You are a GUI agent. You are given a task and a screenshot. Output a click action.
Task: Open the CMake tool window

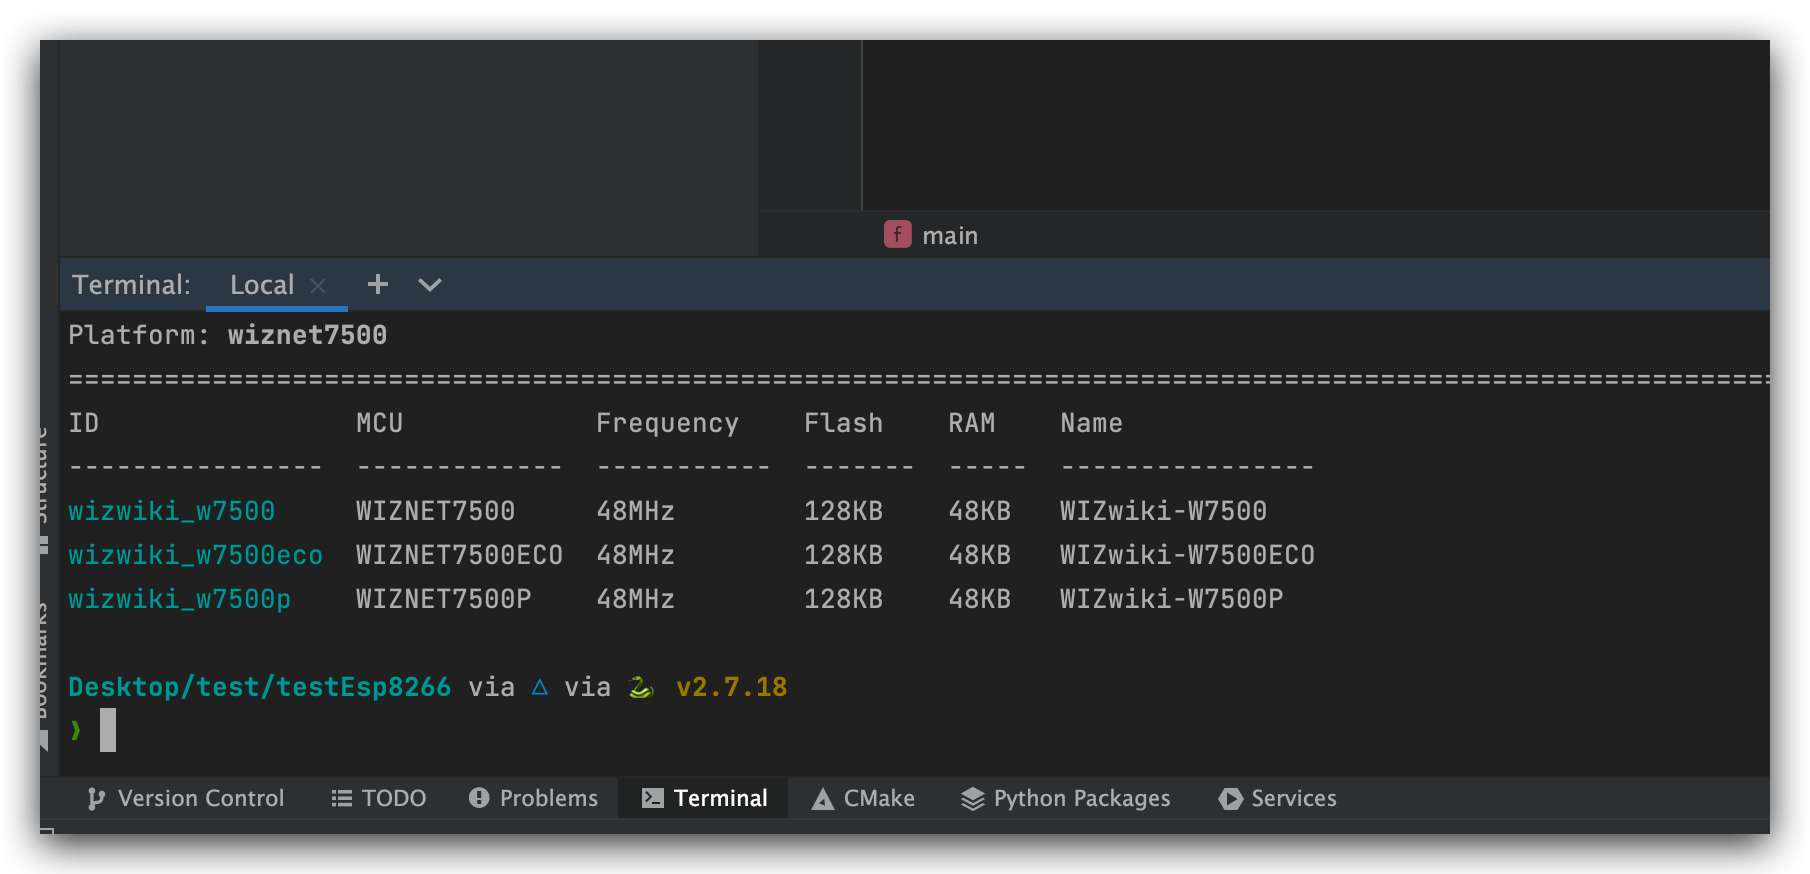pyautogui.click(x=864, y=798)
